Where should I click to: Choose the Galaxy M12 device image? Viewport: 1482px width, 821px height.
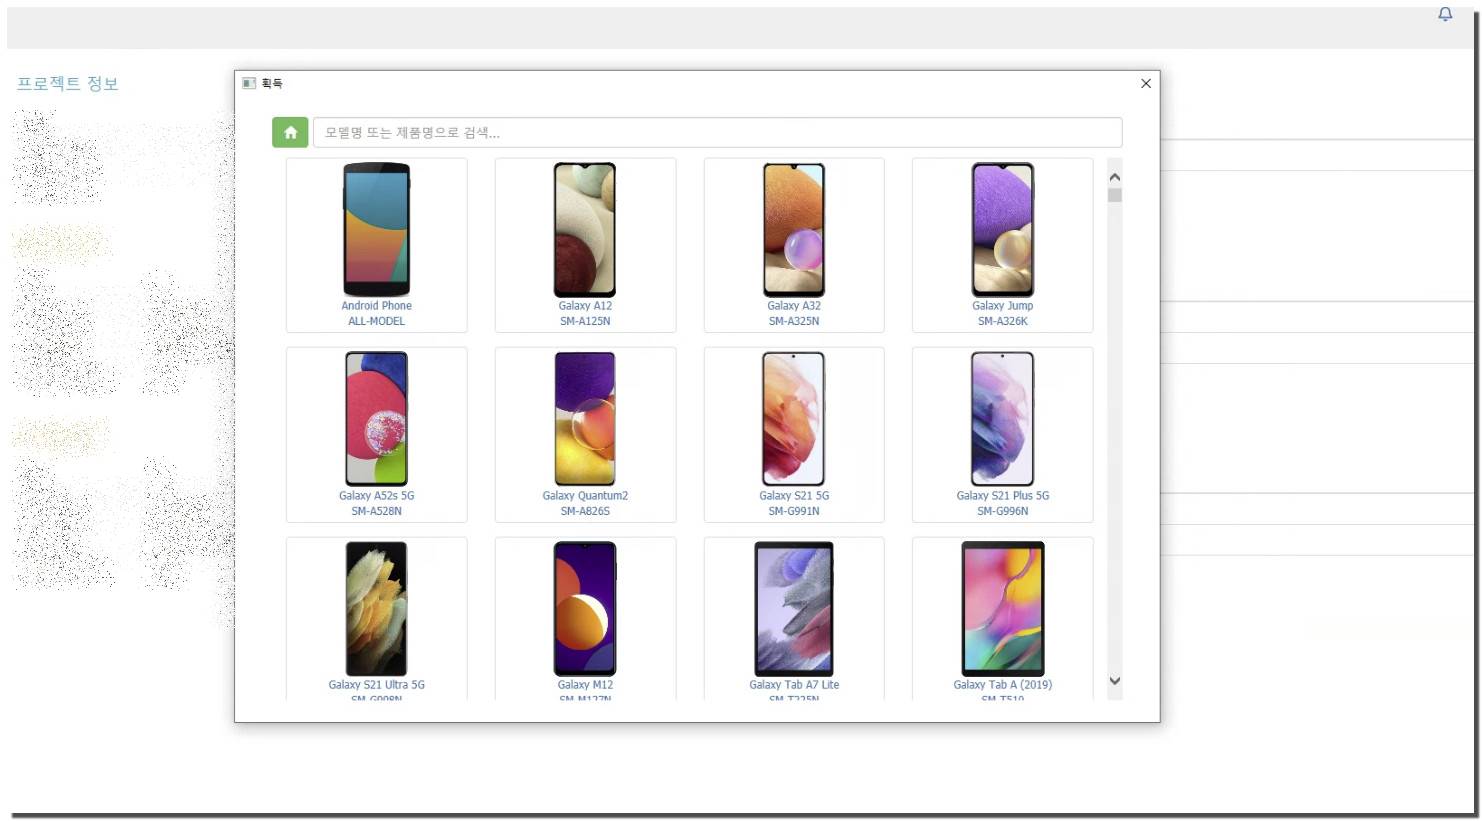coord(585,609)
